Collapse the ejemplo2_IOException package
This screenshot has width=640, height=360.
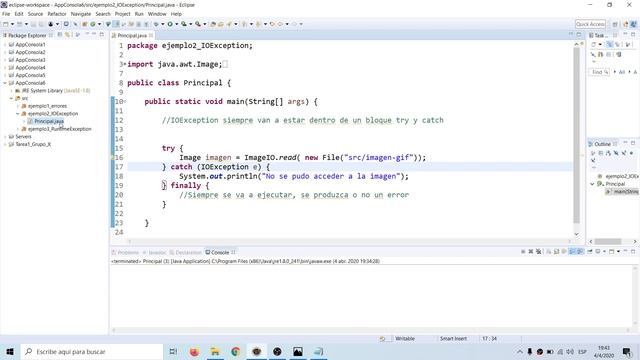tap(18, 114)
